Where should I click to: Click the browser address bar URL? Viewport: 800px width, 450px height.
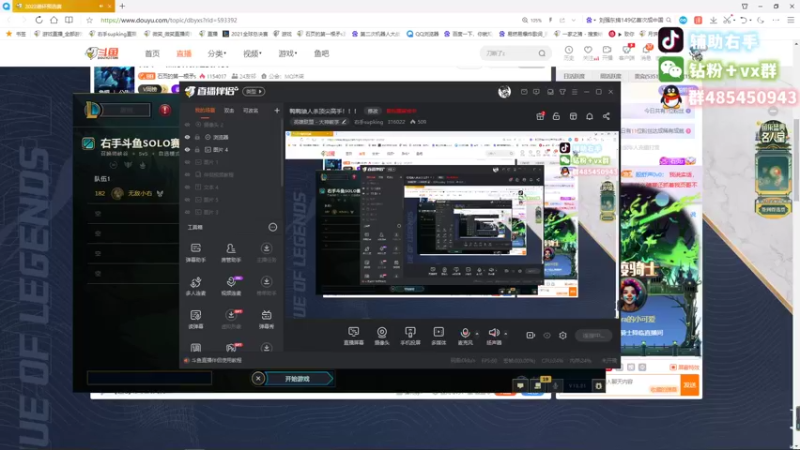tap(169, 20)
